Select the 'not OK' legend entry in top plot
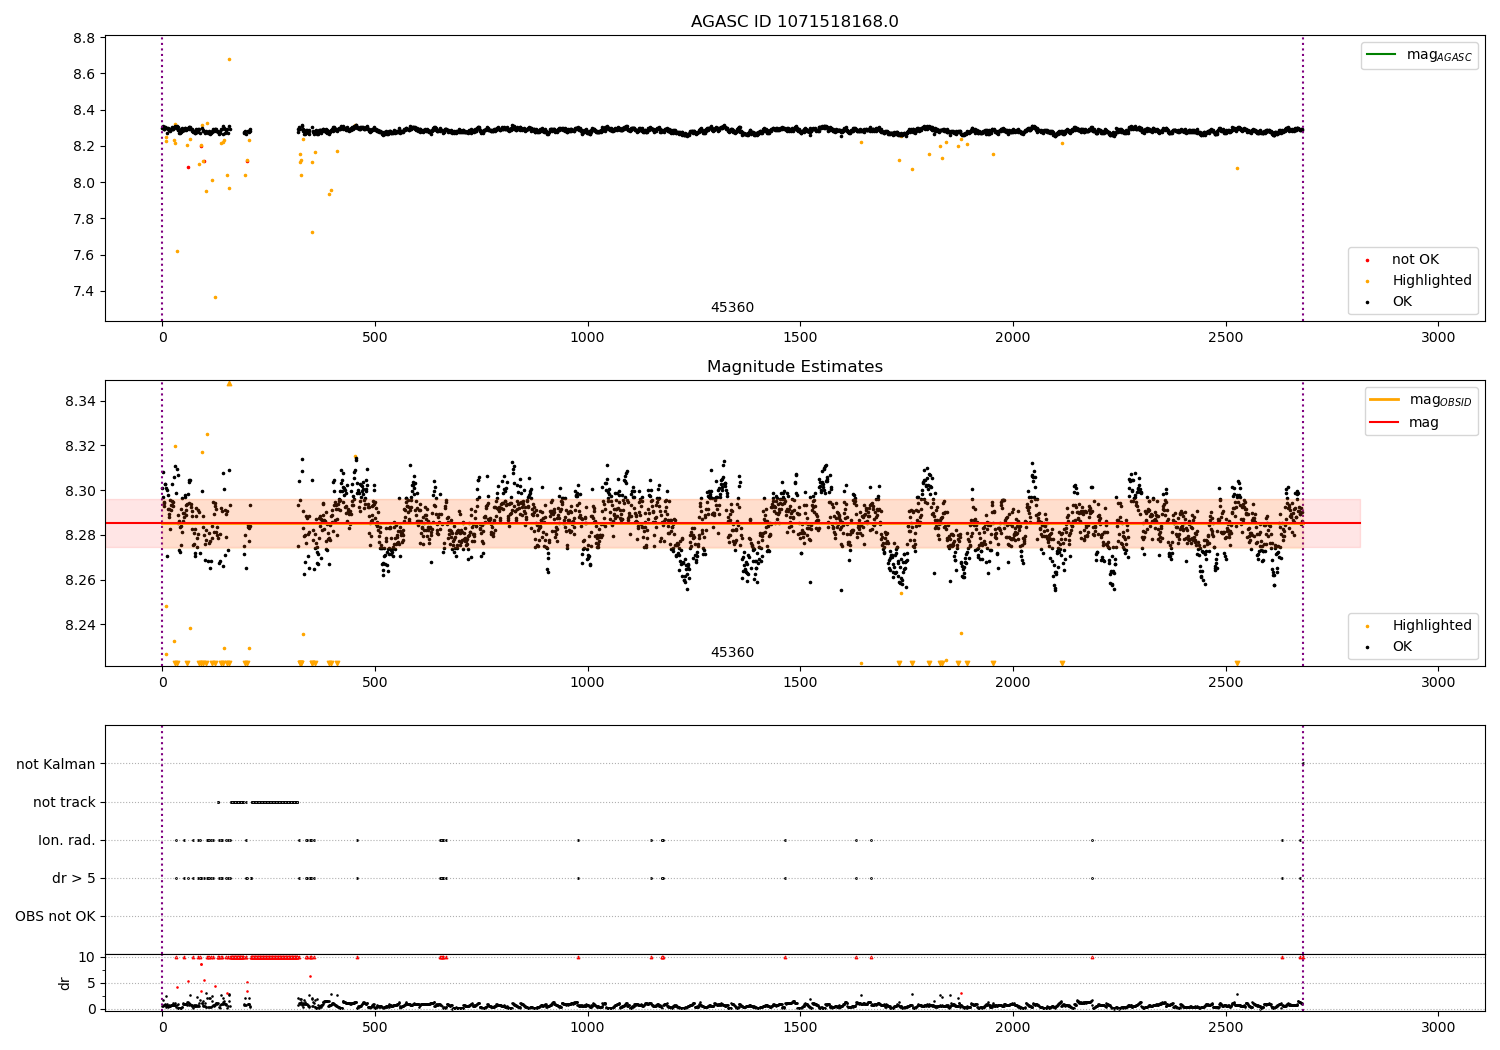The image size is (1500, 1050). [1415, 260]
